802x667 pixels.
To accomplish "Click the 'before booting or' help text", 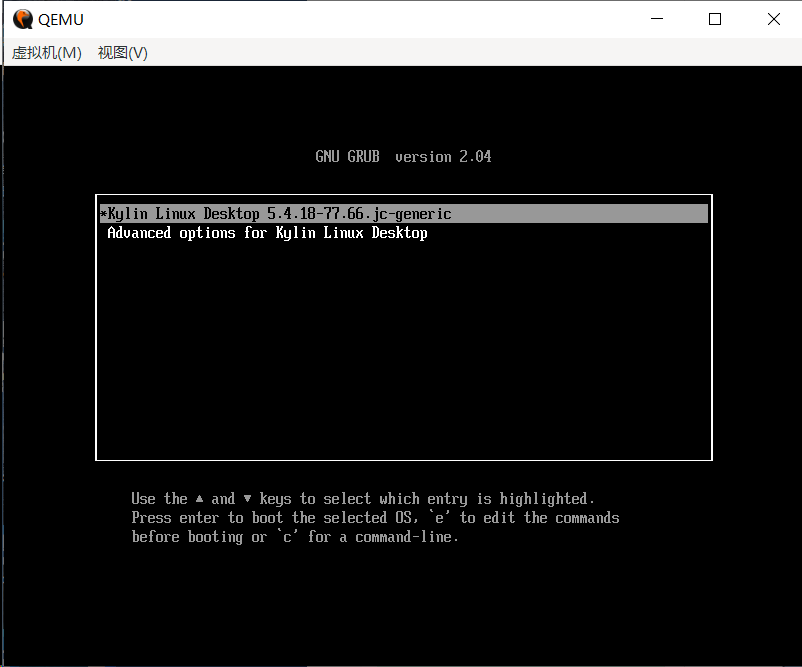I will click(x=199, y=537).
